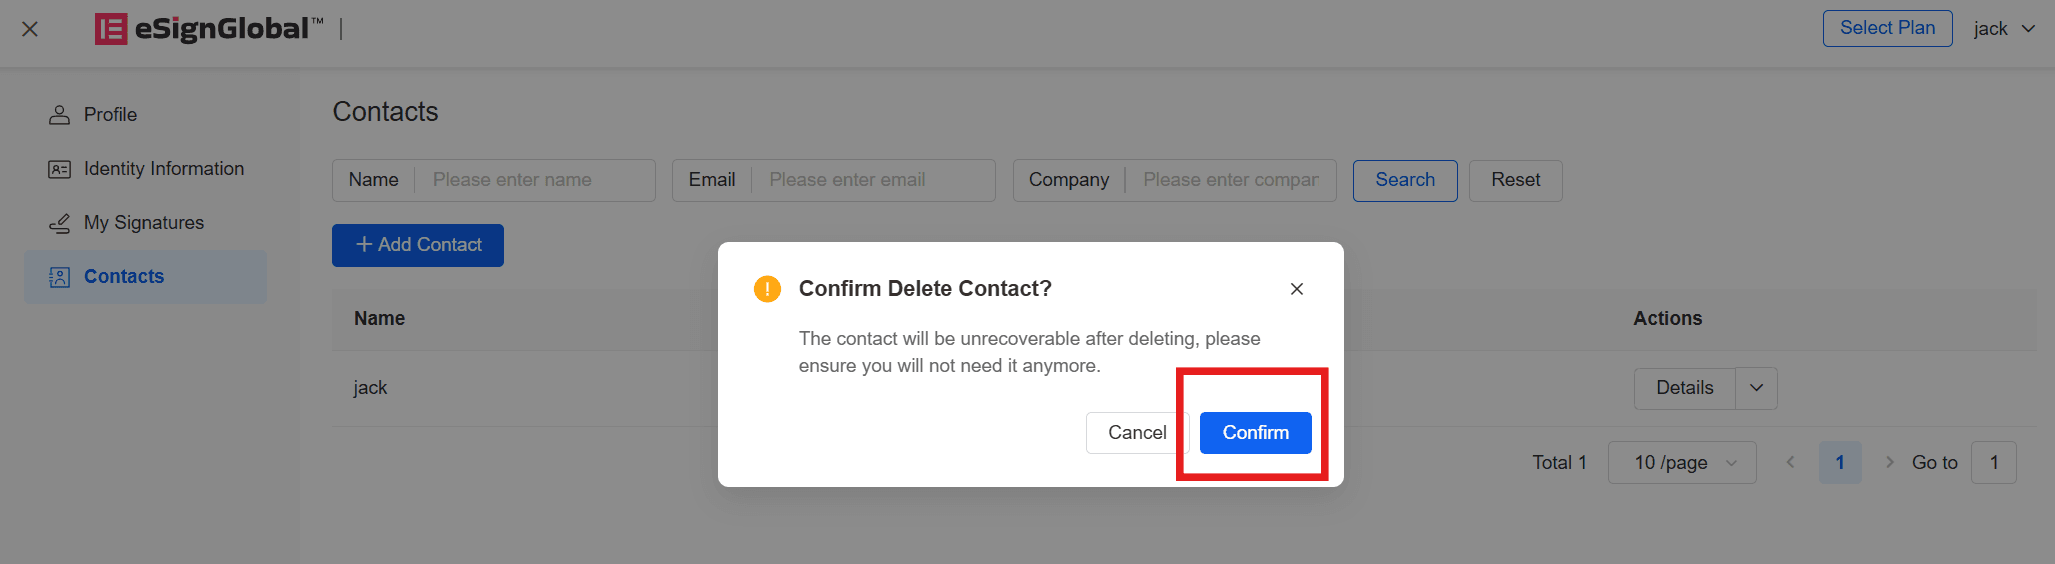Expand the jack account dropdown
2055x564 pixels.
click(x=2005, y=29)
